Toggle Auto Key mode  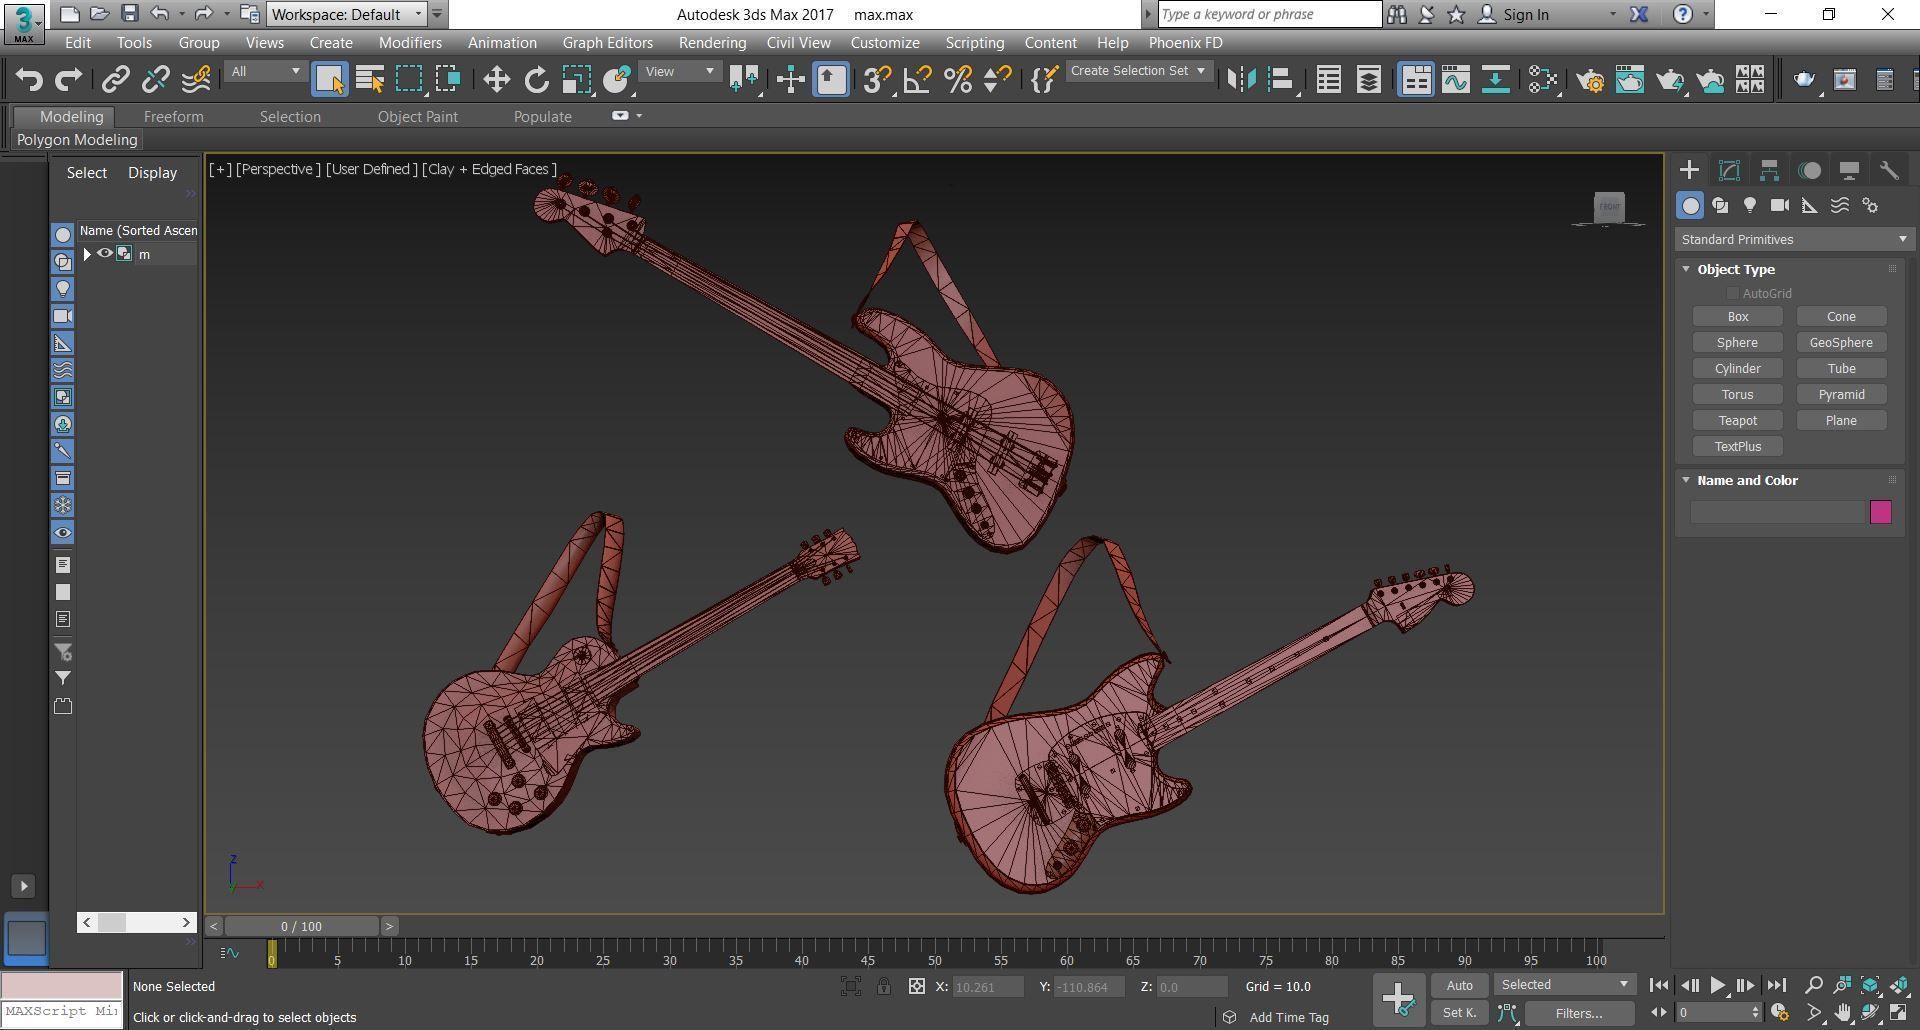click(x=1459, y=985)
